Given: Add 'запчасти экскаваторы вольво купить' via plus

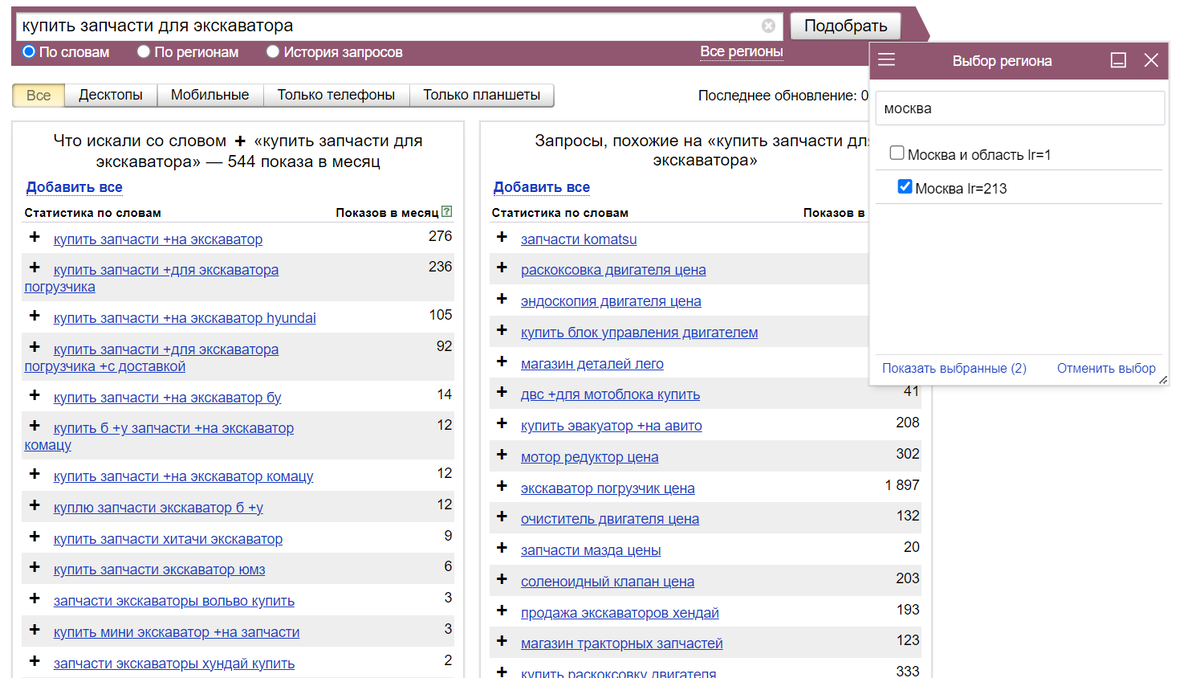Looking at the screenshot, I should pos(35,599).
